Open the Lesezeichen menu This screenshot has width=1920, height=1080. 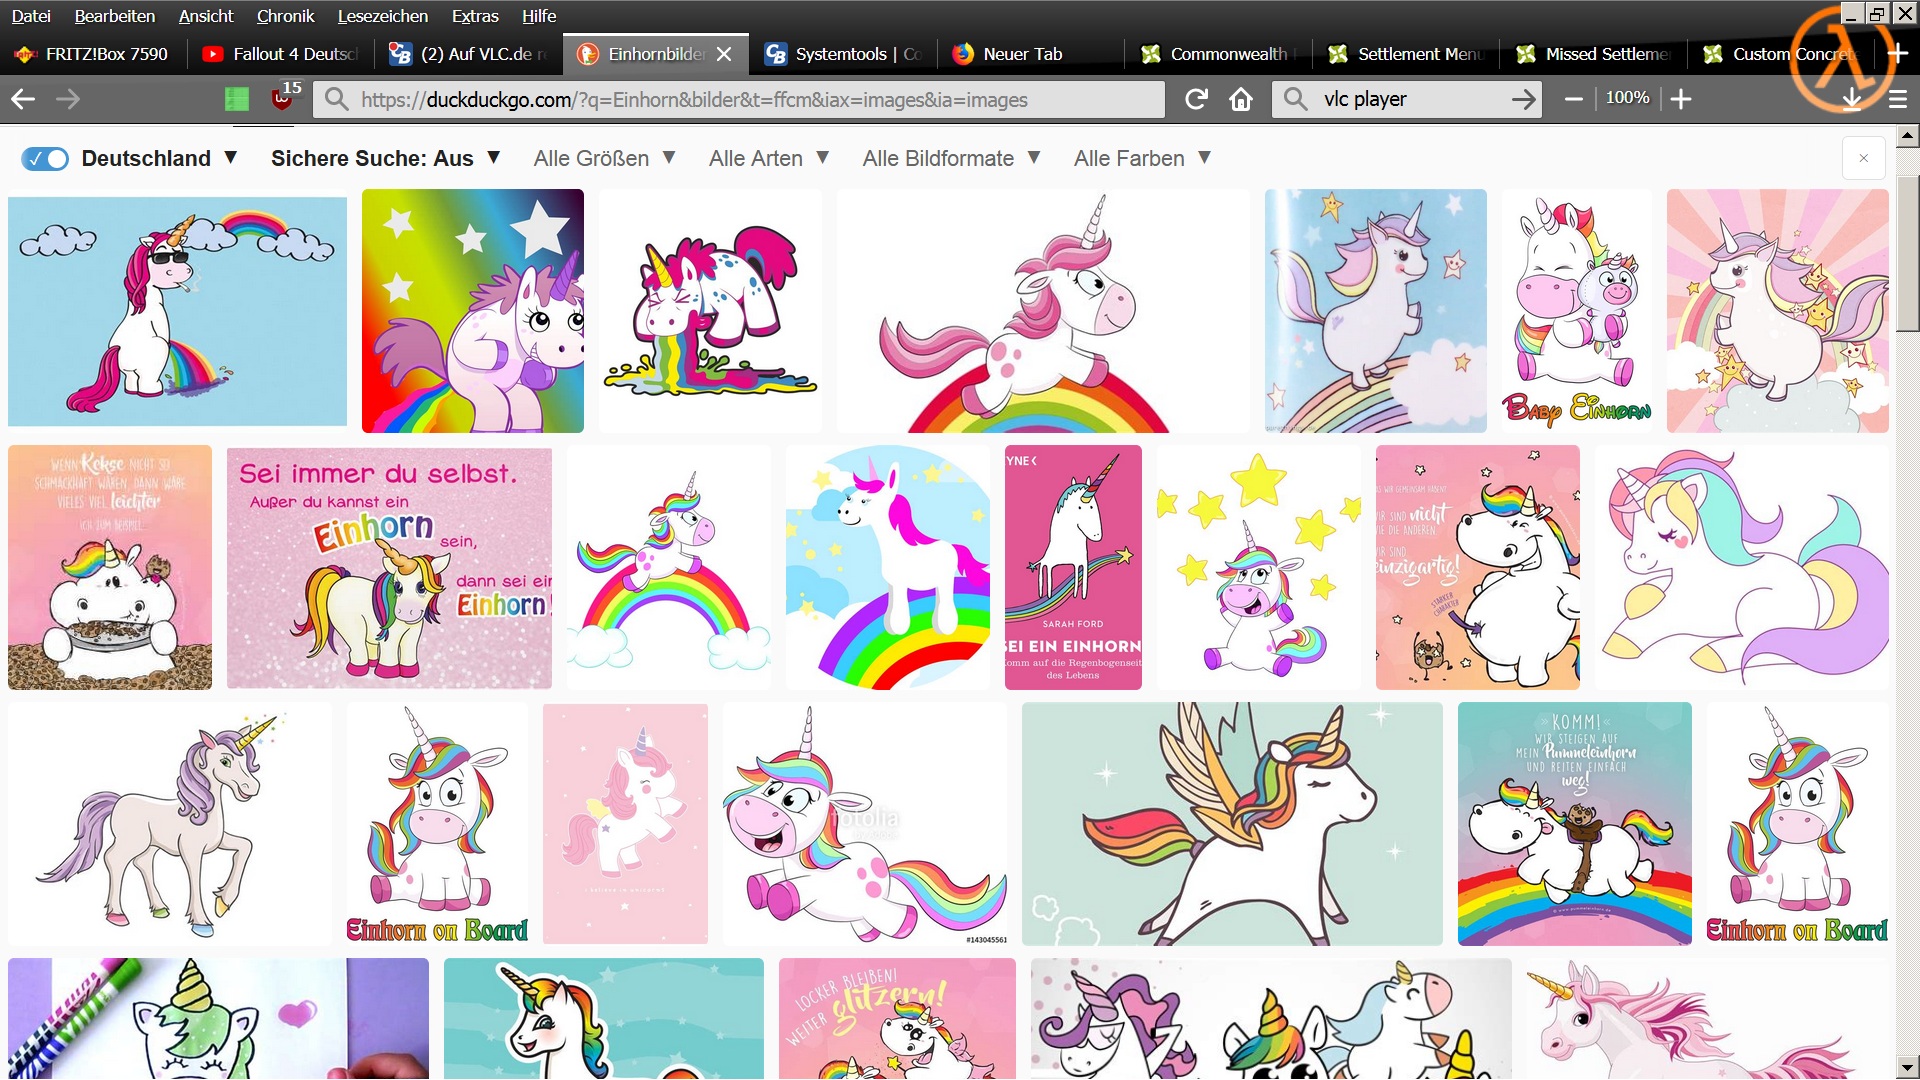(382, 16)
